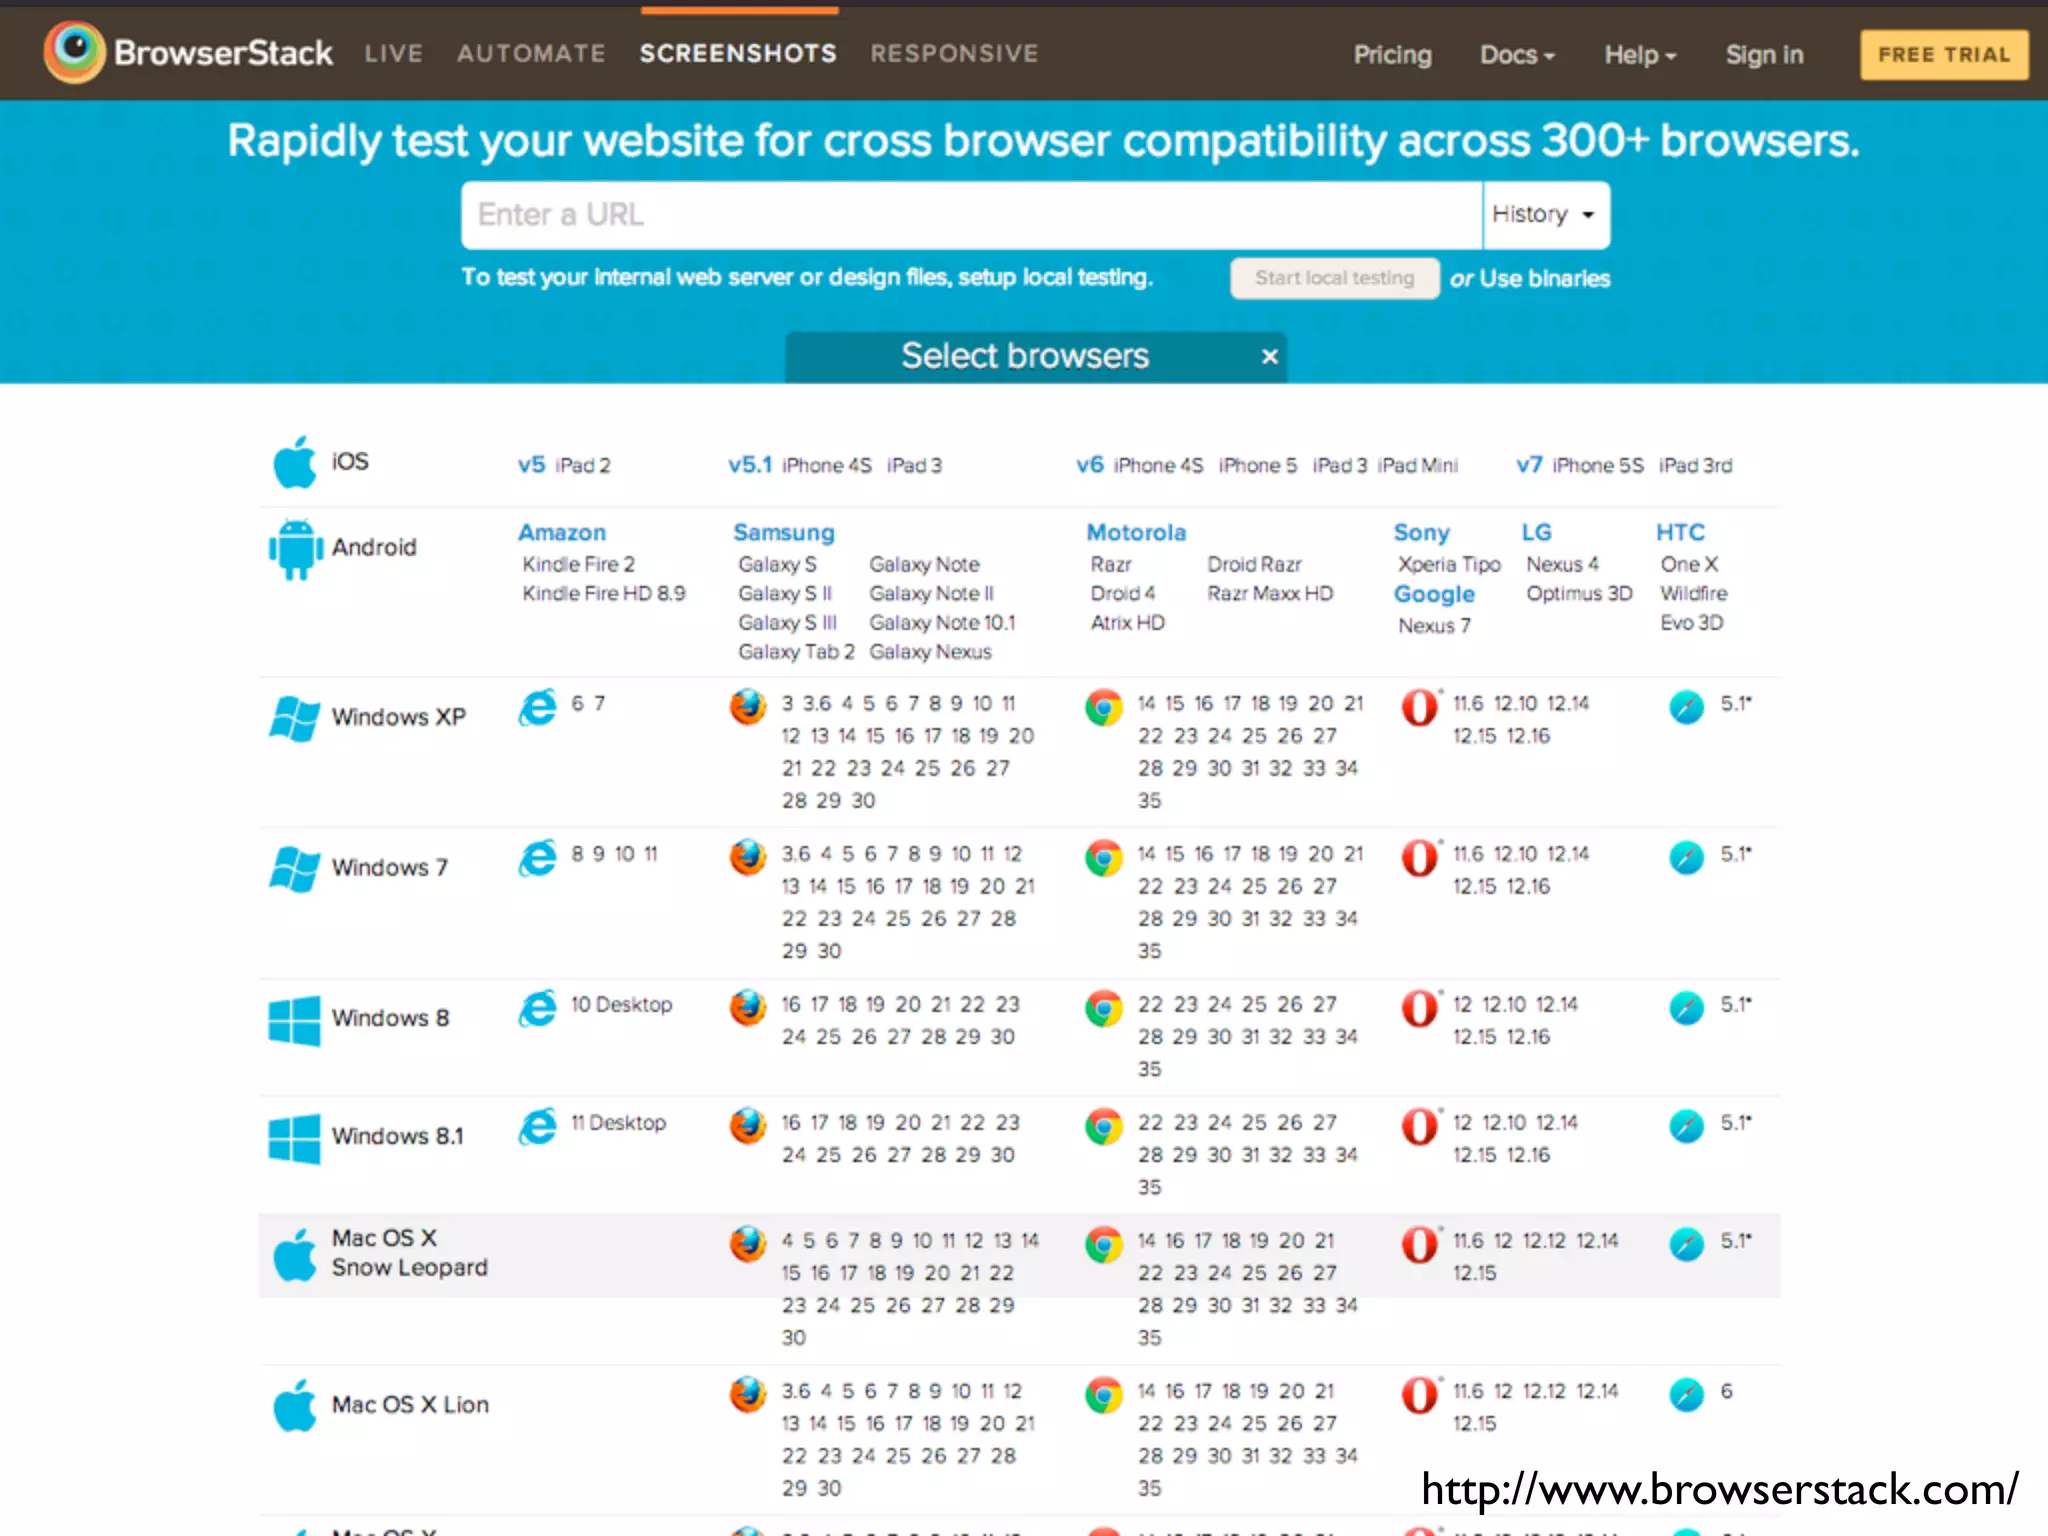Open the Use binaries link
The height and width of the screenshot is (1536, 2048).
(x=1544, y=279)
